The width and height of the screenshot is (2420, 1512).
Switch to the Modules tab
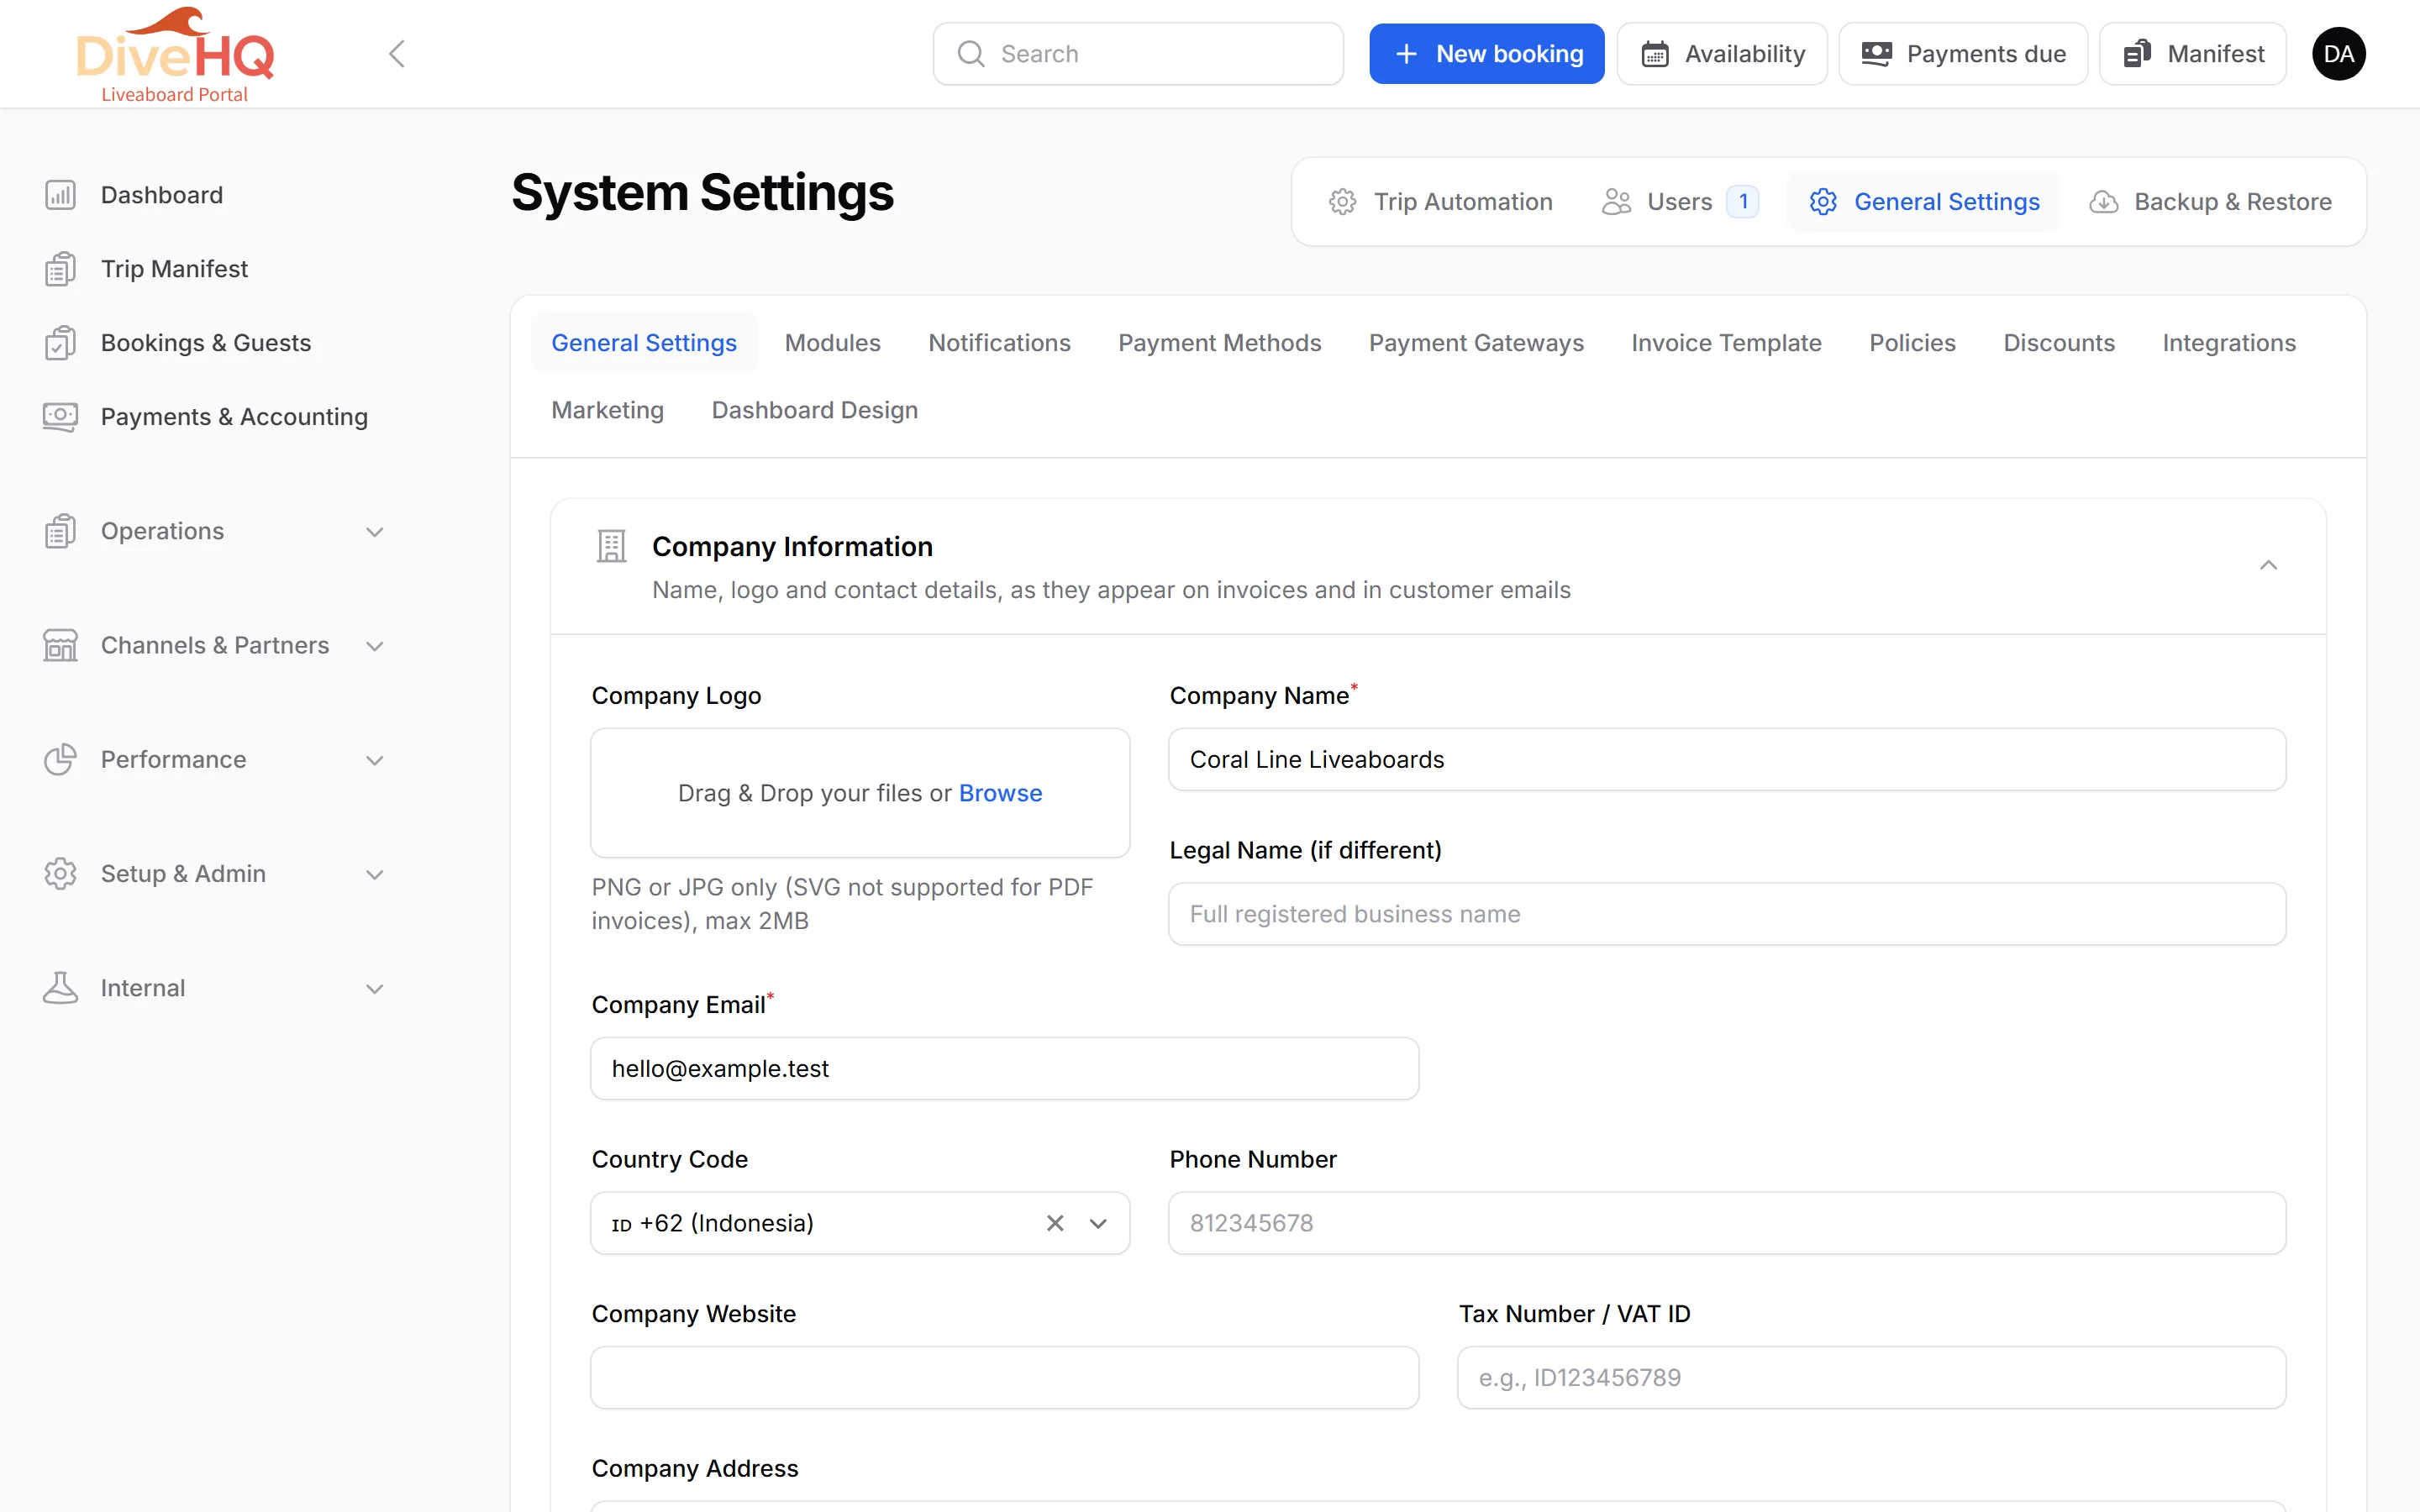(x=832, y=343)
